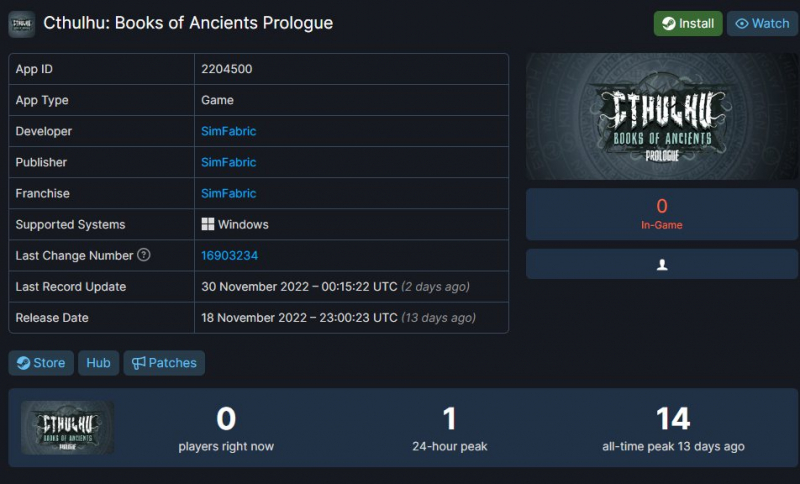Click the help icon next to Last Change Number
Image resolution: width=800 pixels, height=484 pixels.
pyautogui.click(x=144, y=255)
